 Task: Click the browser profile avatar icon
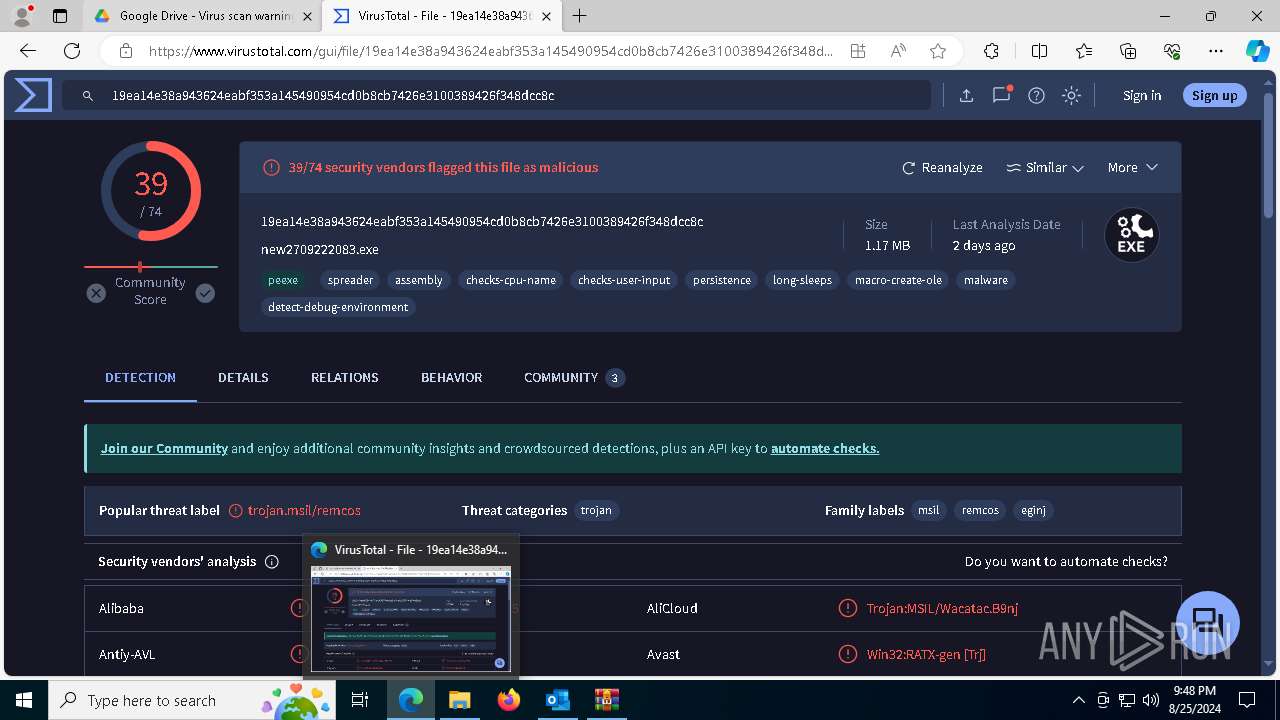point(22,16)
